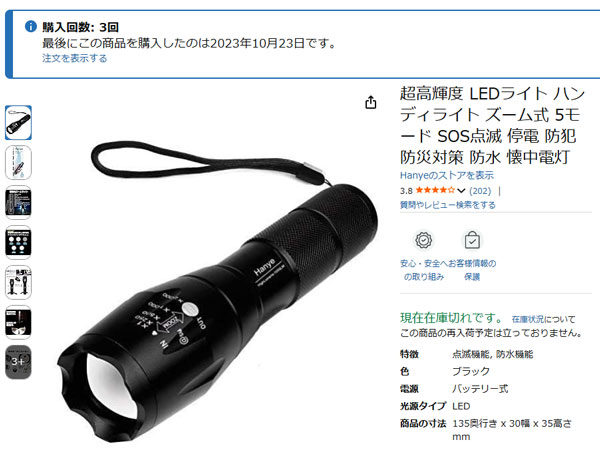
Task: Click the 質問やレビュー検索をする link
Action: (x=448, y=205)
